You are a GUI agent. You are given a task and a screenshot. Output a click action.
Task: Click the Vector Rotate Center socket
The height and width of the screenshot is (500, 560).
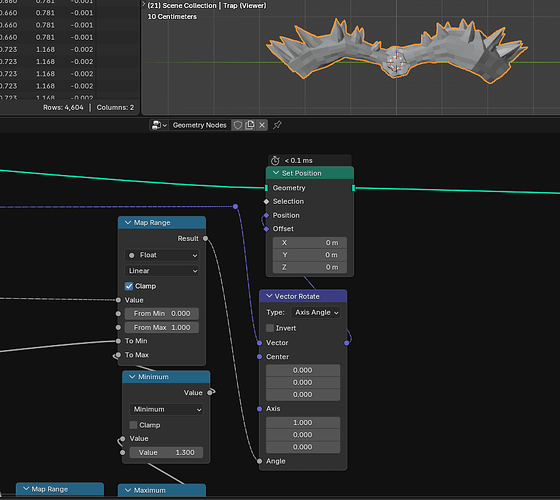[260, 357]
